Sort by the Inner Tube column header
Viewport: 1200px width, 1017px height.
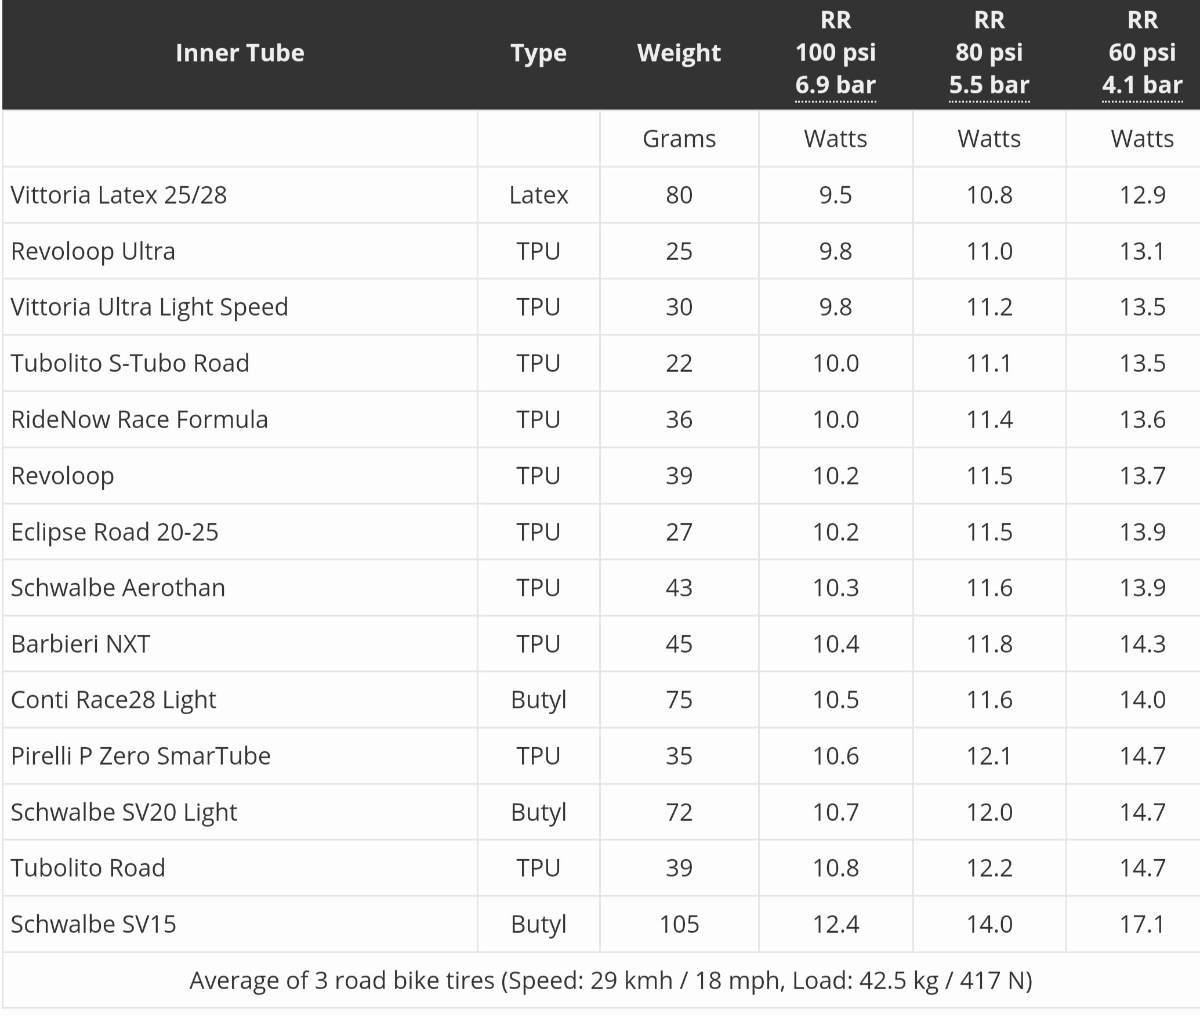240,53
